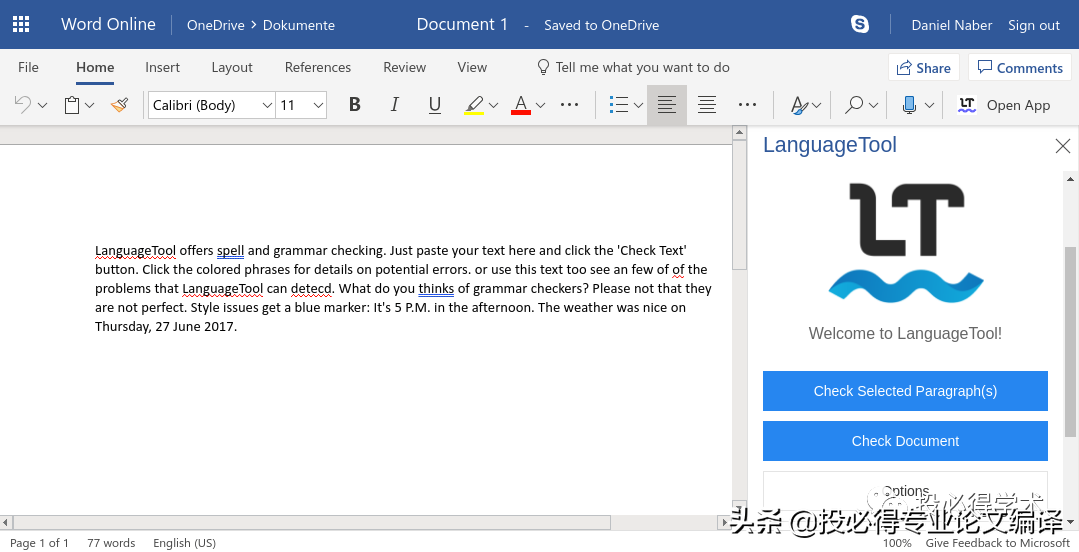Click the Paste clipboard icon

tap(72, 105)
